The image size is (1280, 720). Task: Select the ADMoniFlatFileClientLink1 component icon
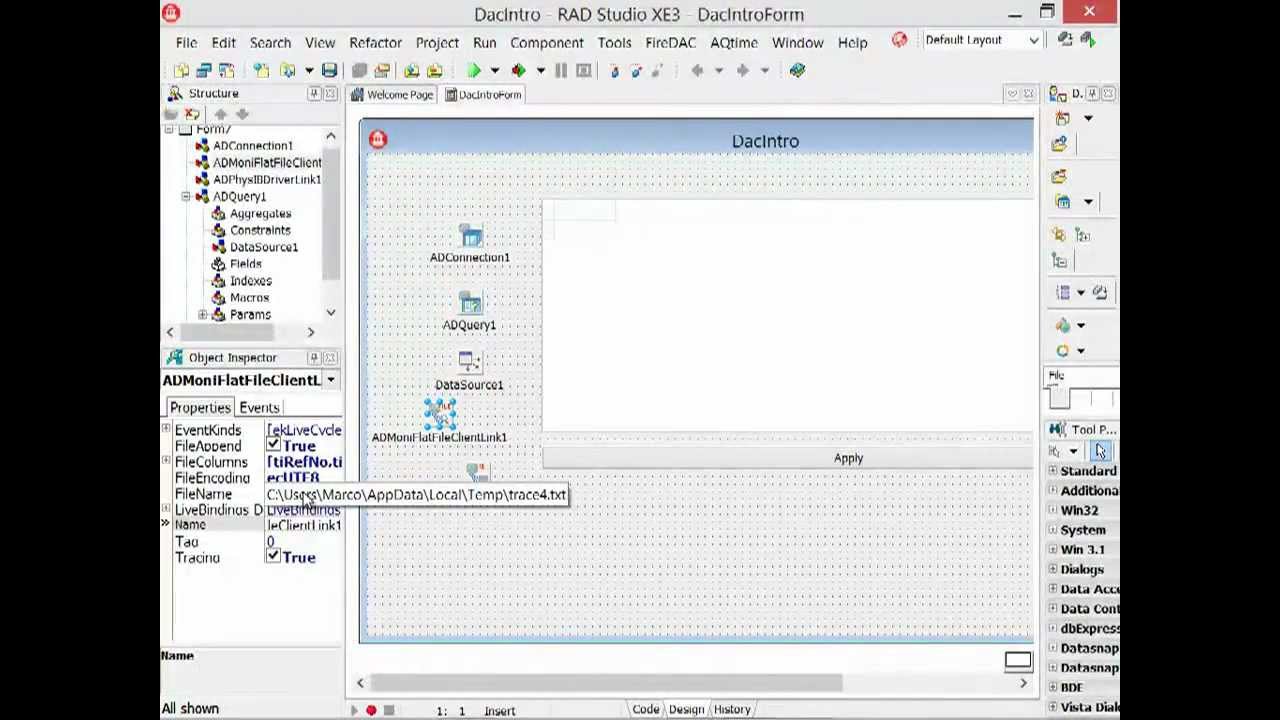pyautogui.click(x=440, y=414)
